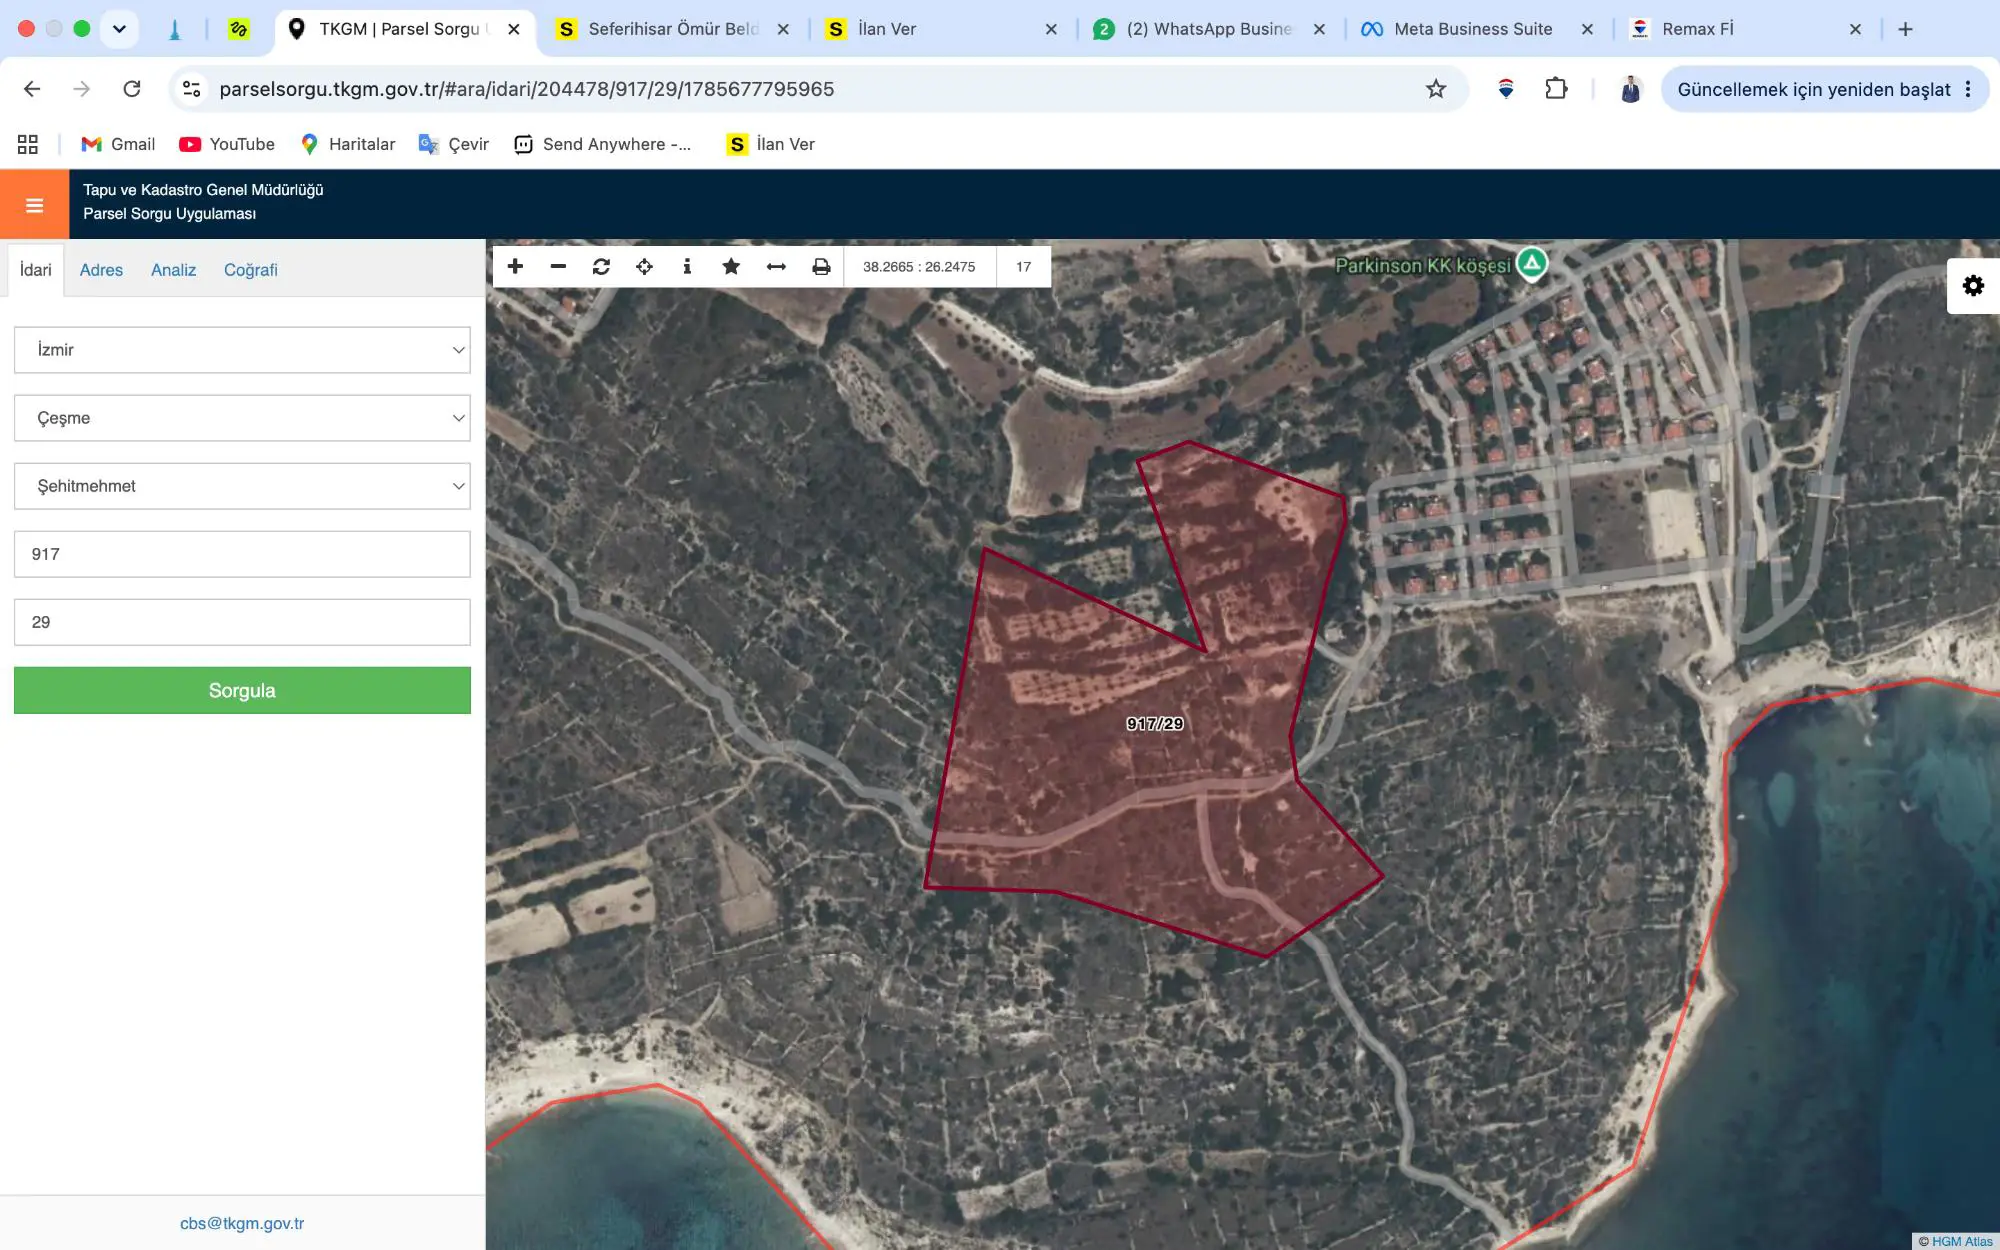Select the distance measurement arrows tool
Image resolution: width=2000 pixels, height=1250 pixels.
pyautogui.click(x=776, y=266)
